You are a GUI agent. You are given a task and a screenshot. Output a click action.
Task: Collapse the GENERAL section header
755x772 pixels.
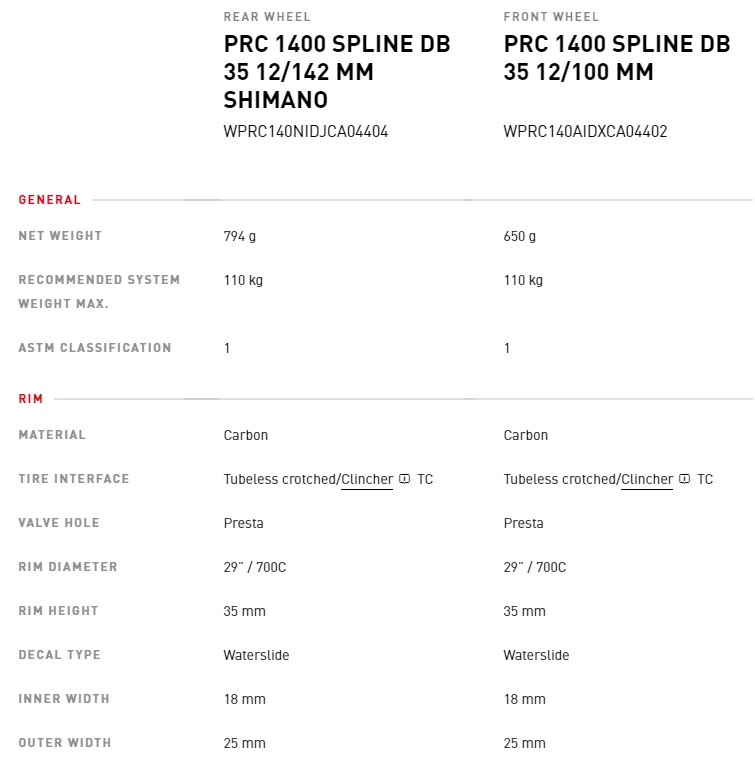pos(50,200)
